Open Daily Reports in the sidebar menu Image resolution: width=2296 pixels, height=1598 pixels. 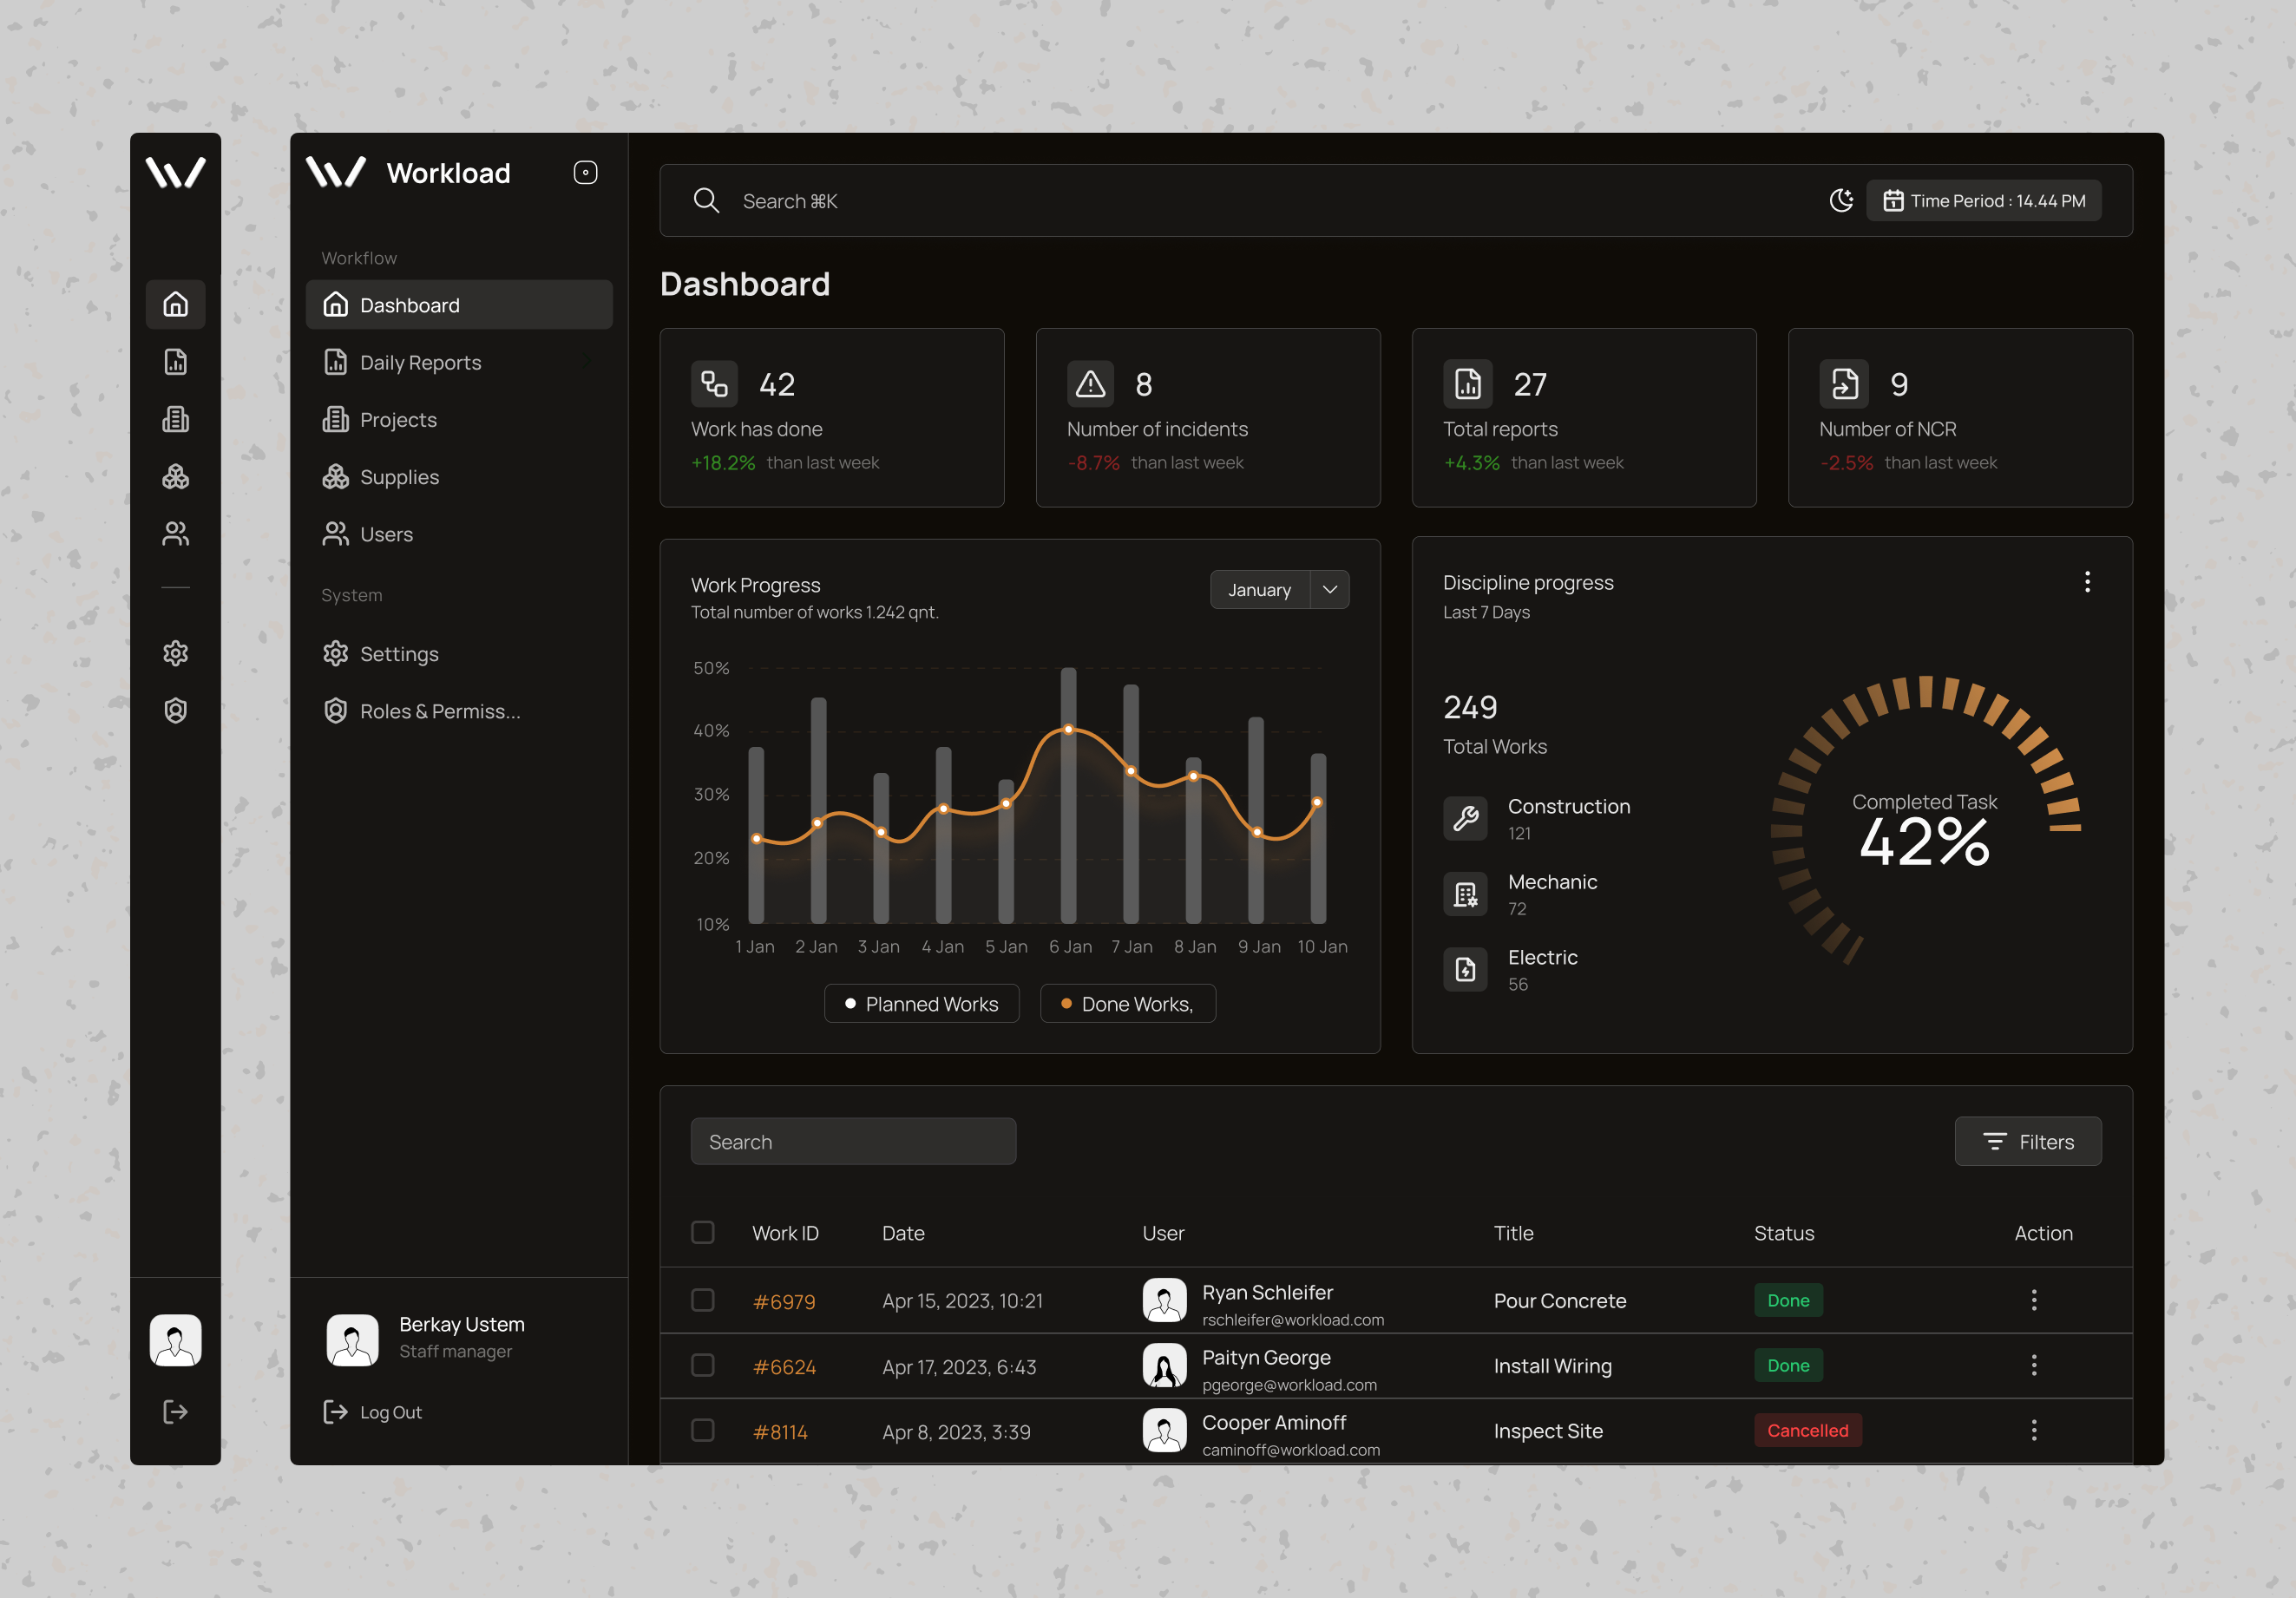[x=459, y=362]
